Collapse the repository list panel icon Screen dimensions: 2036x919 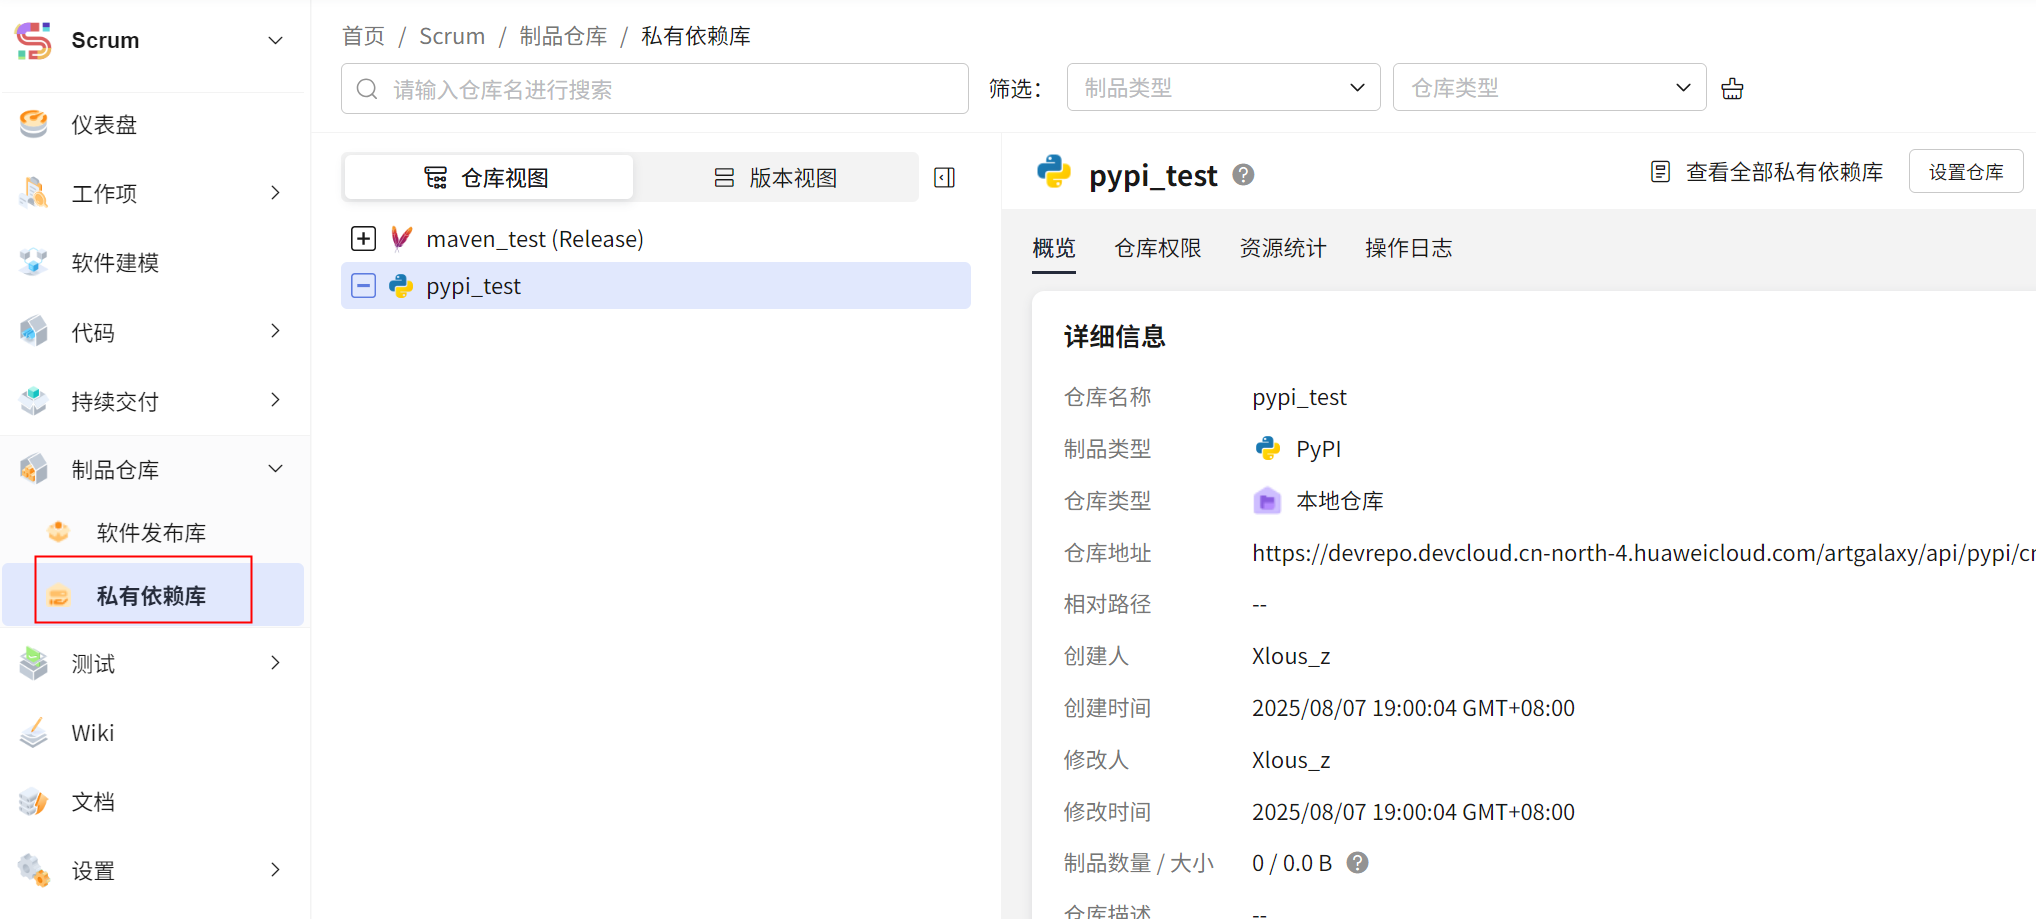click(x=944, y=178)
